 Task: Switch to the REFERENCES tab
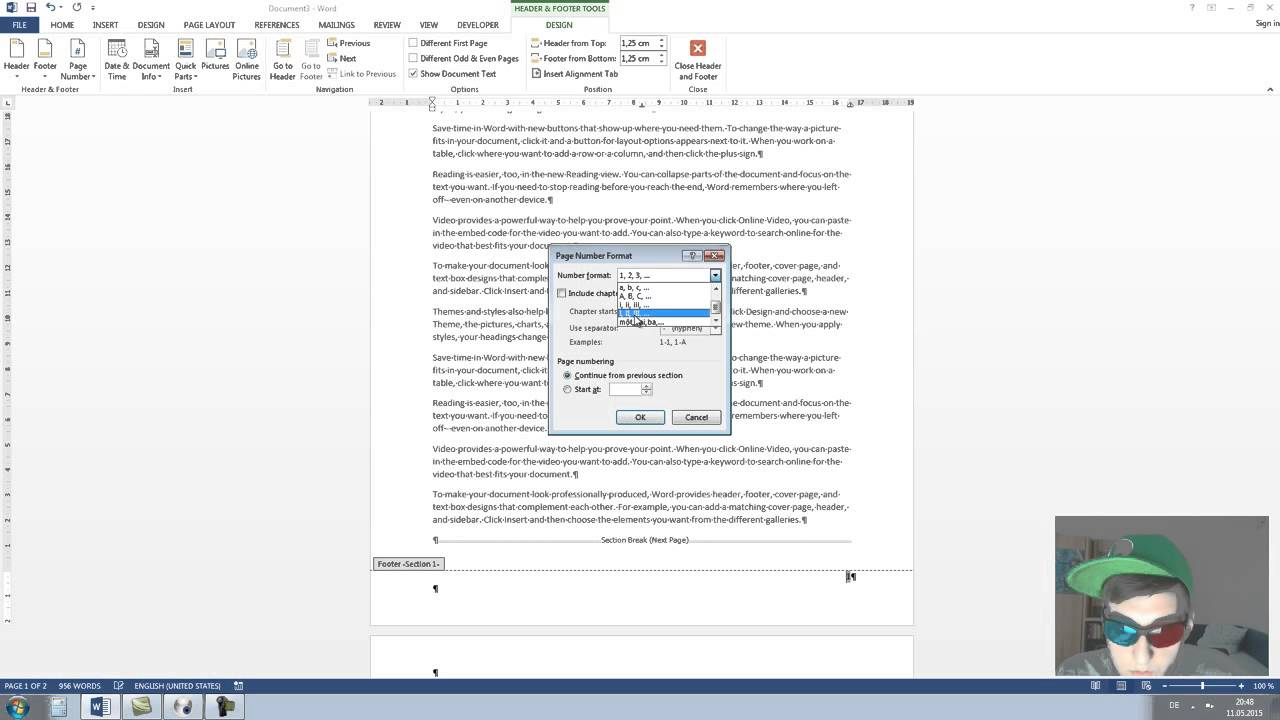[x=277, y=25]
